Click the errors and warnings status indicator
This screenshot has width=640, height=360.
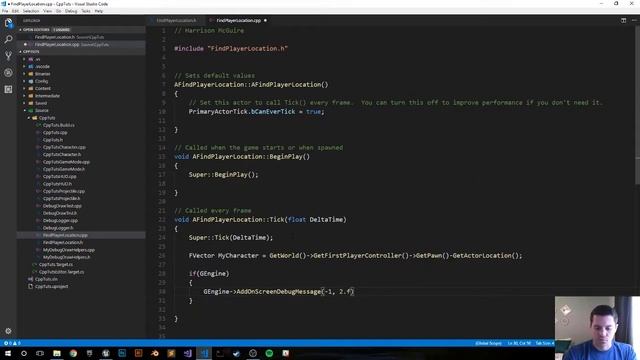coord(12,343)
